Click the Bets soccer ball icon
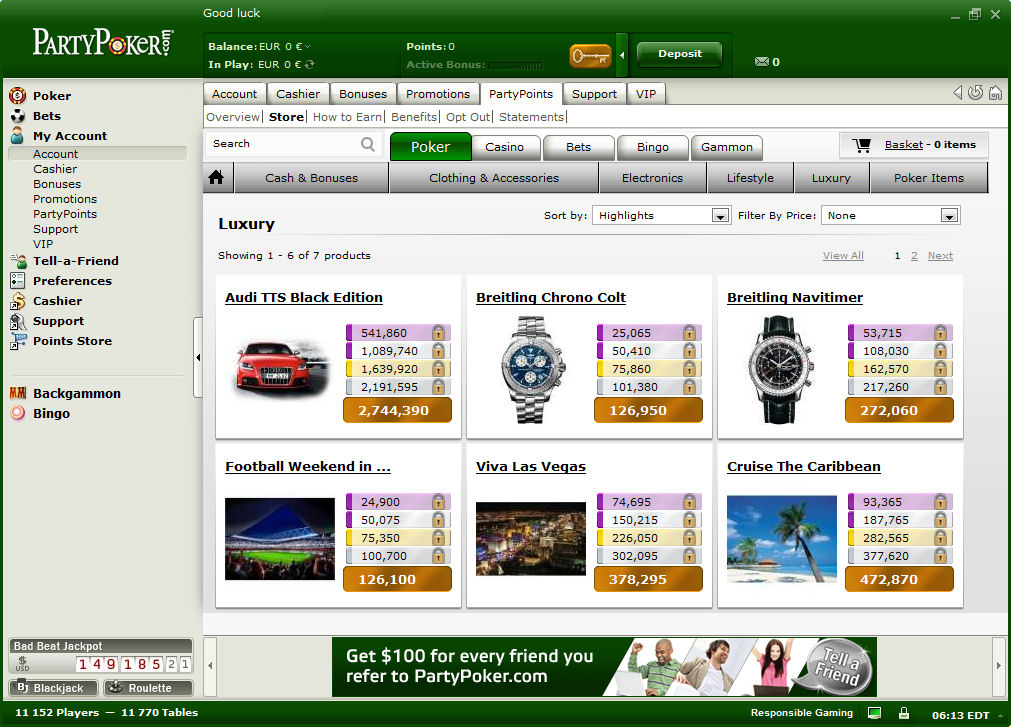The height and width of the screenshot is (727, 1011). (17, 116)
